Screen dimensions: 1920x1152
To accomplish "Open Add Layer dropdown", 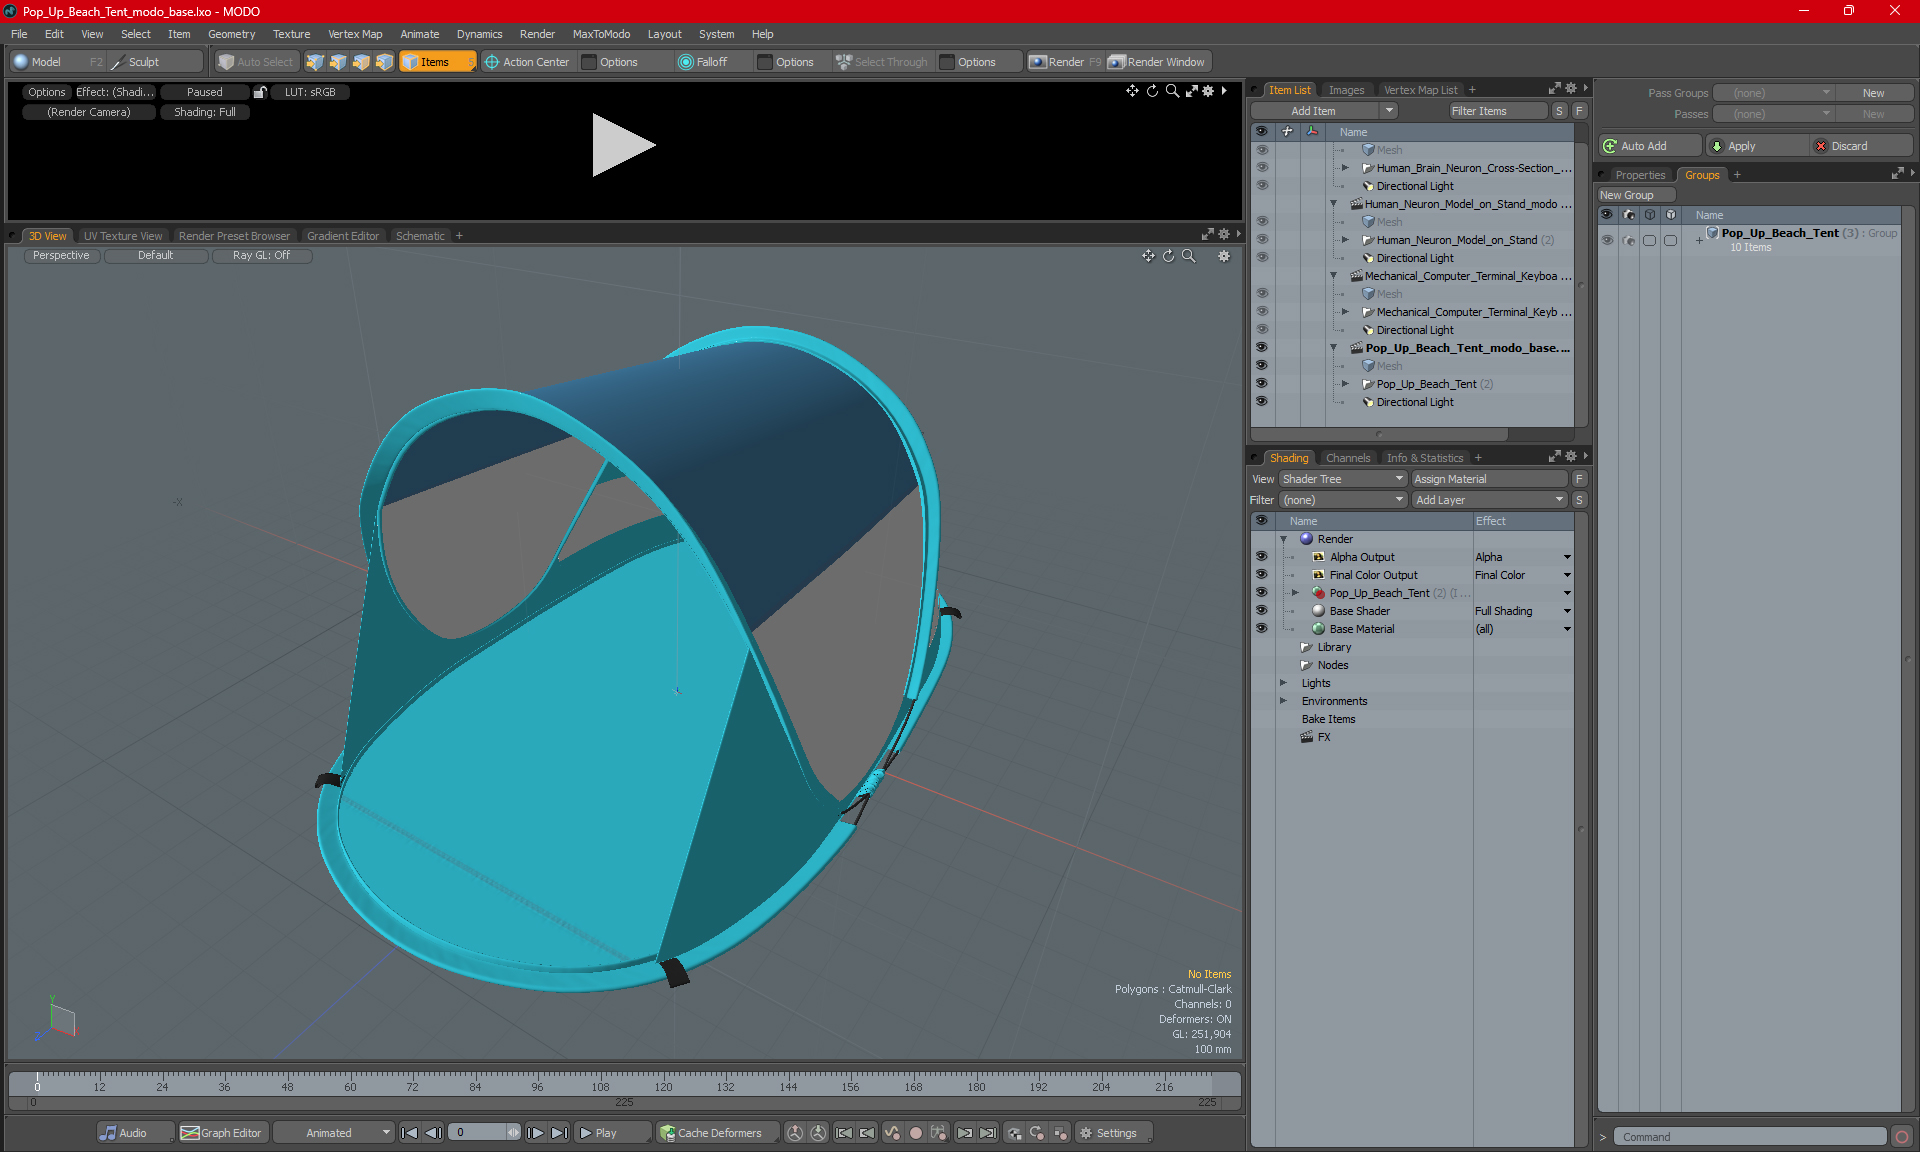I will (1489, 500).
